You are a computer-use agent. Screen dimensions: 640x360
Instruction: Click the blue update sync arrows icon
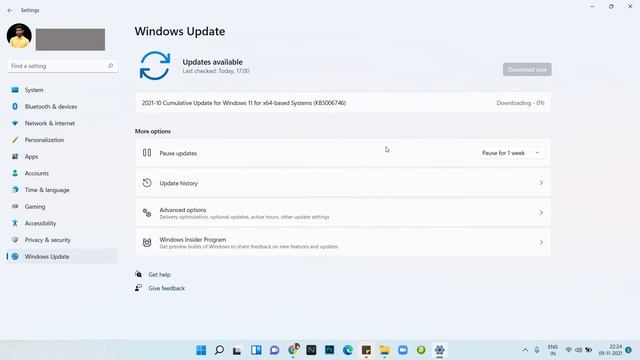[155, 65]
